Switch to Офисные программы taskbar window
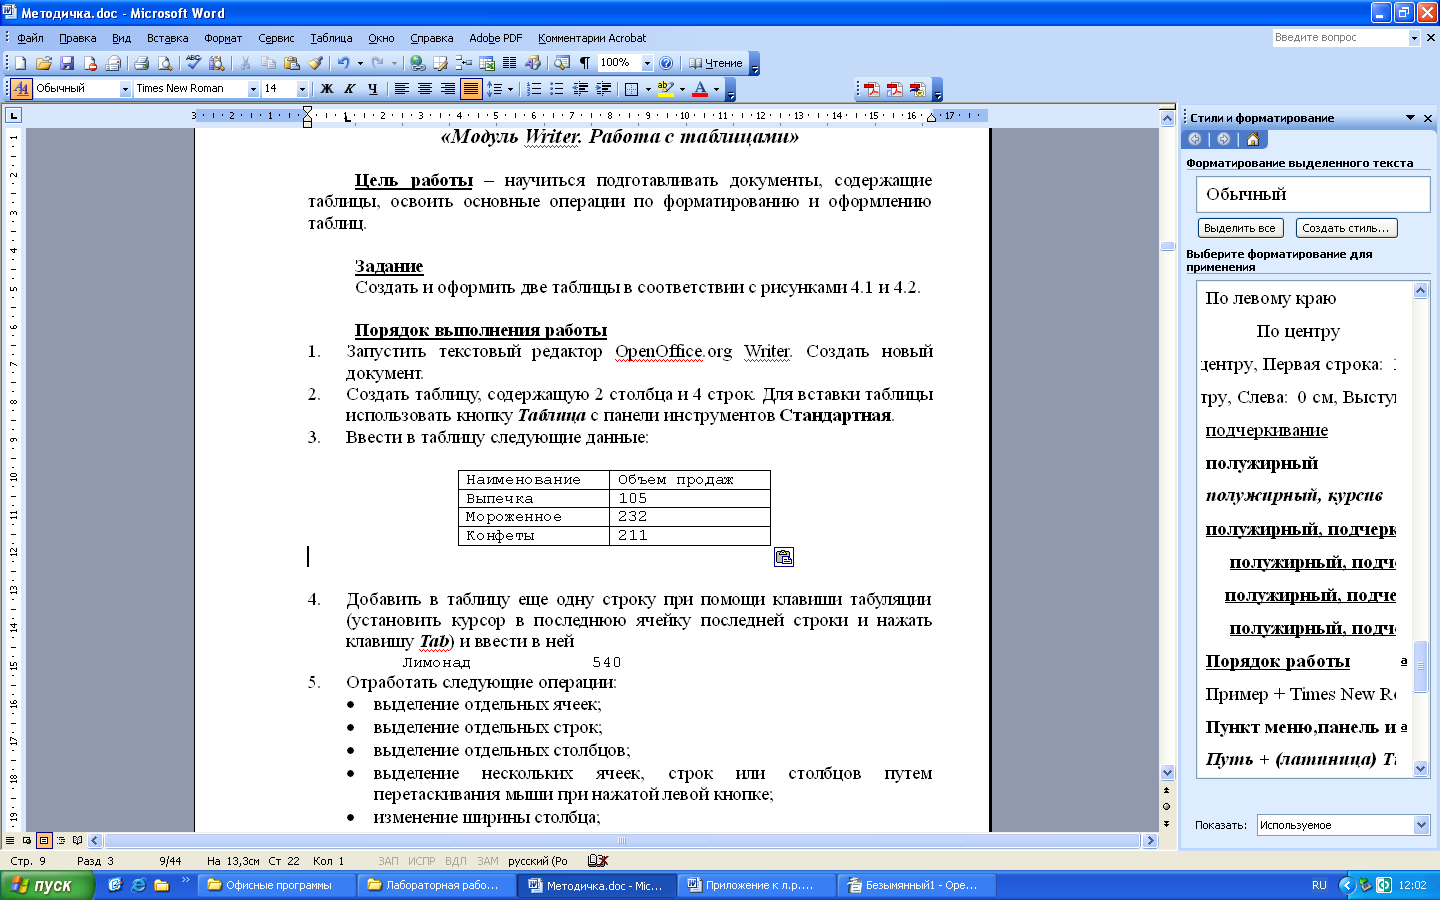Screen dimensions: 1440x900 (x=278, y=885)
